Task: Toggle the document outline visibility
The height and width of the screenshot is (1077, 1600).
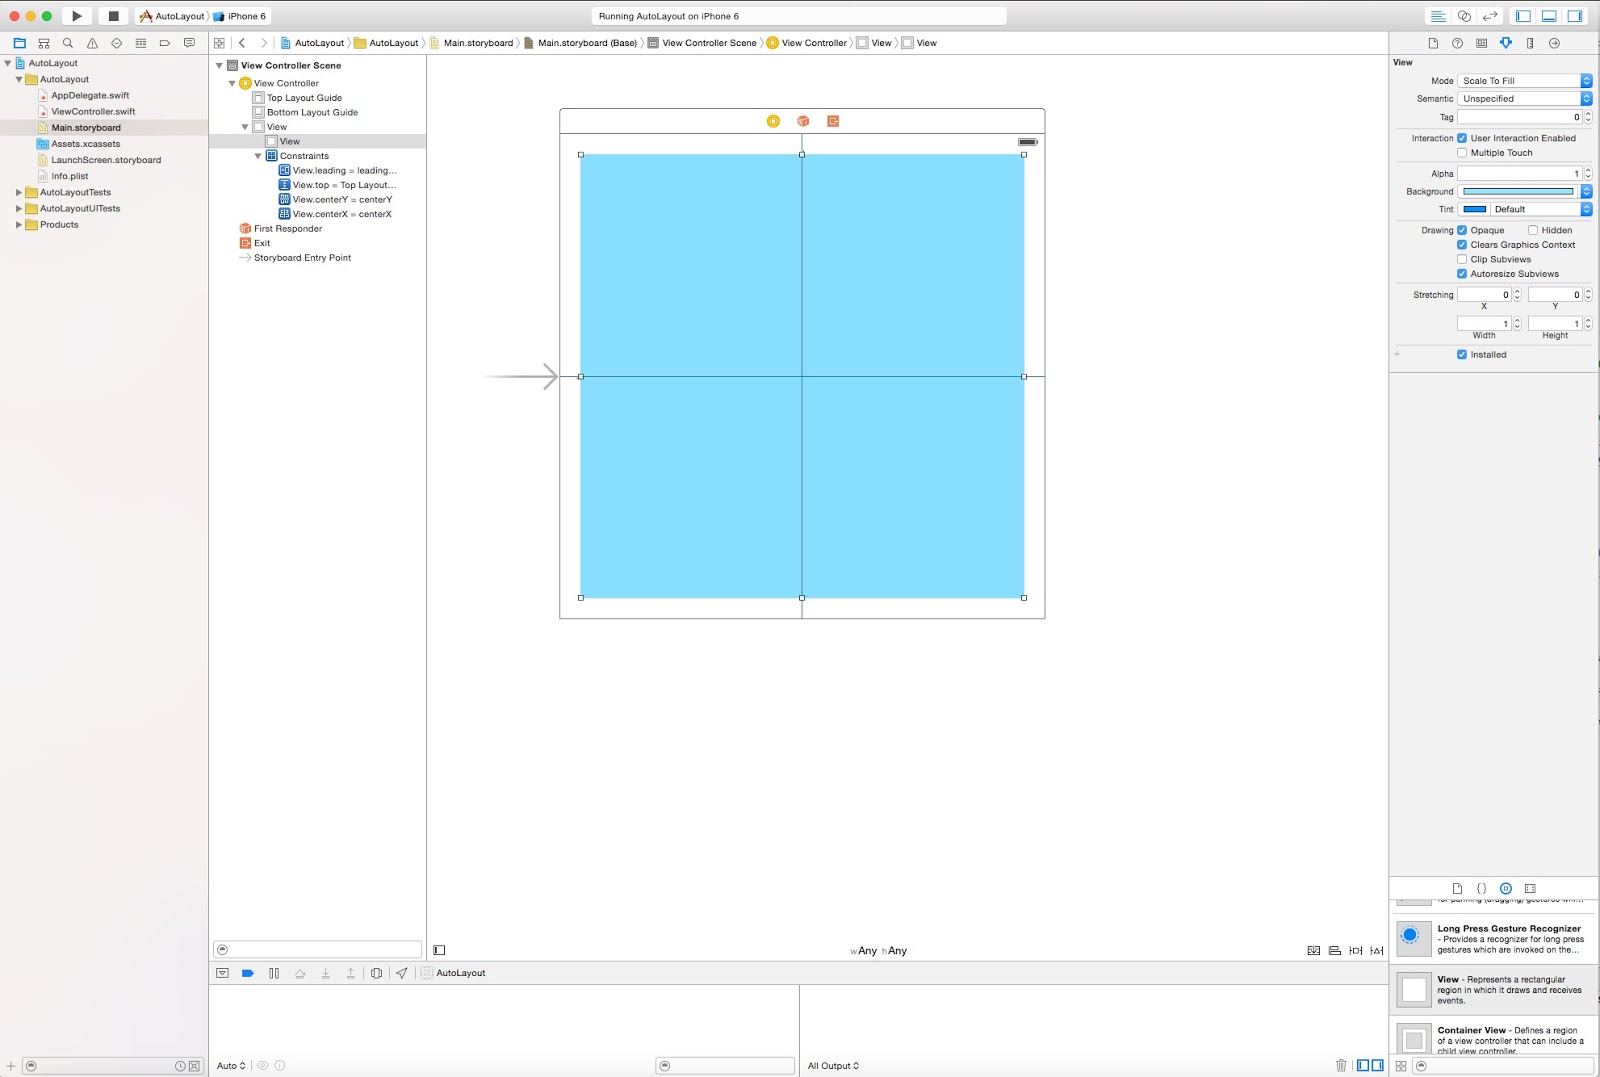Action: point(439,950)
